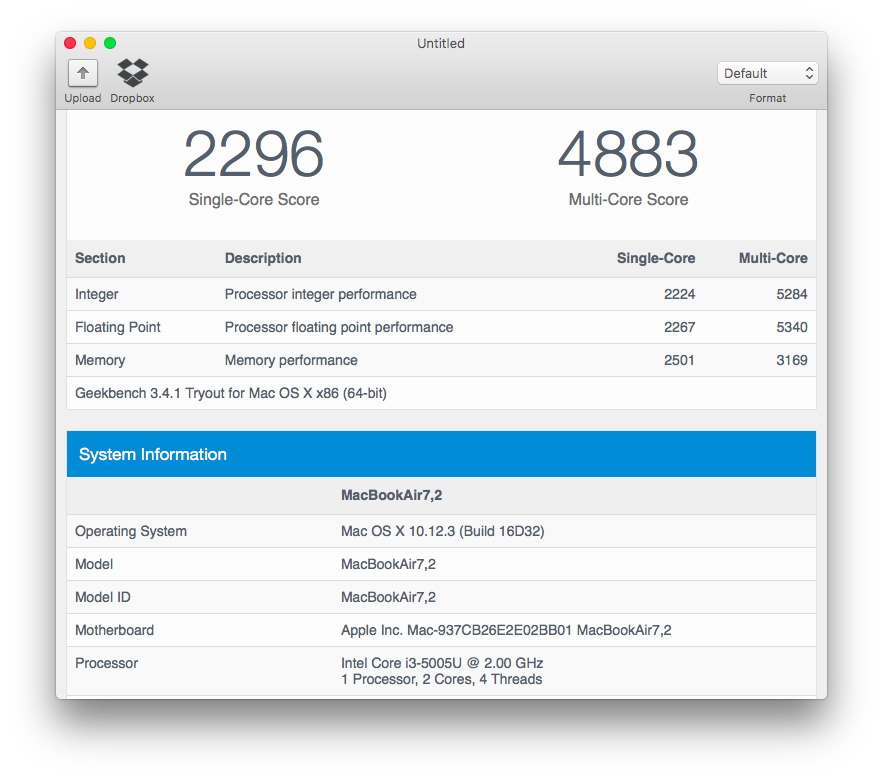
Task: Click Integer multi-core value 5284
Action: pyautogui.click(x=792, y=294)
